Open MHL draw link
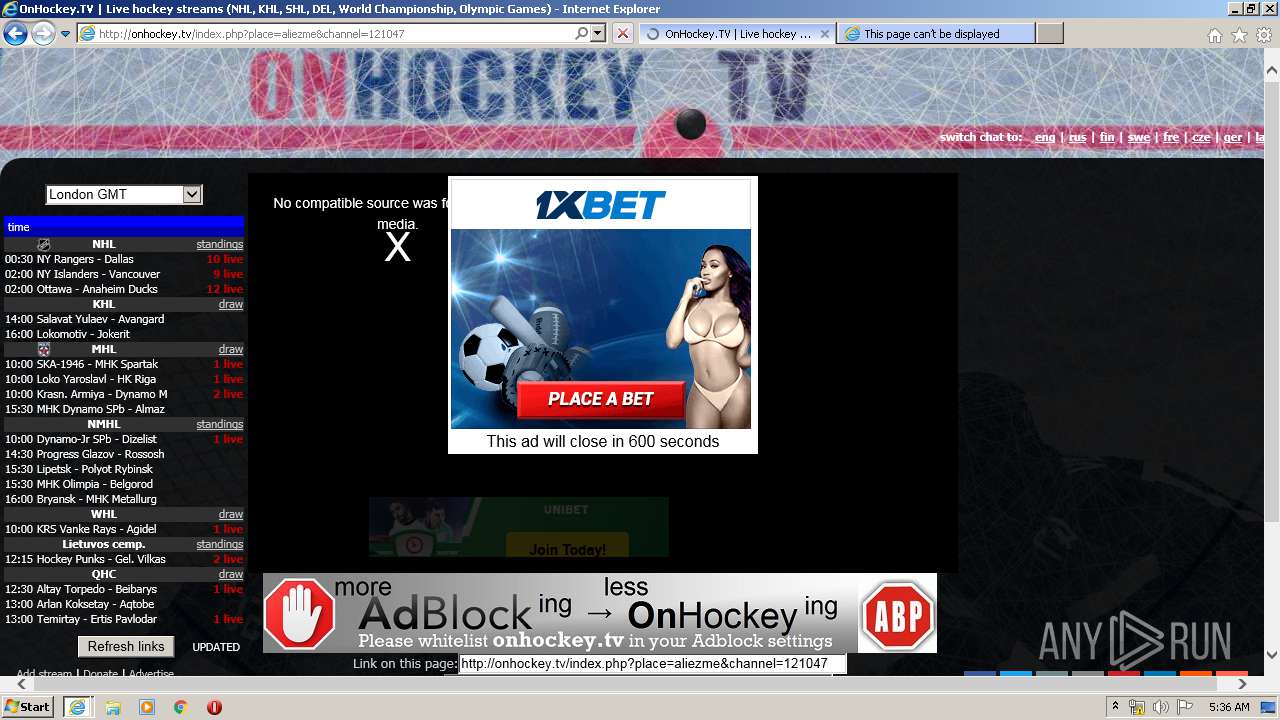This screenshot has width=1280, height=720. click(231, 349)
